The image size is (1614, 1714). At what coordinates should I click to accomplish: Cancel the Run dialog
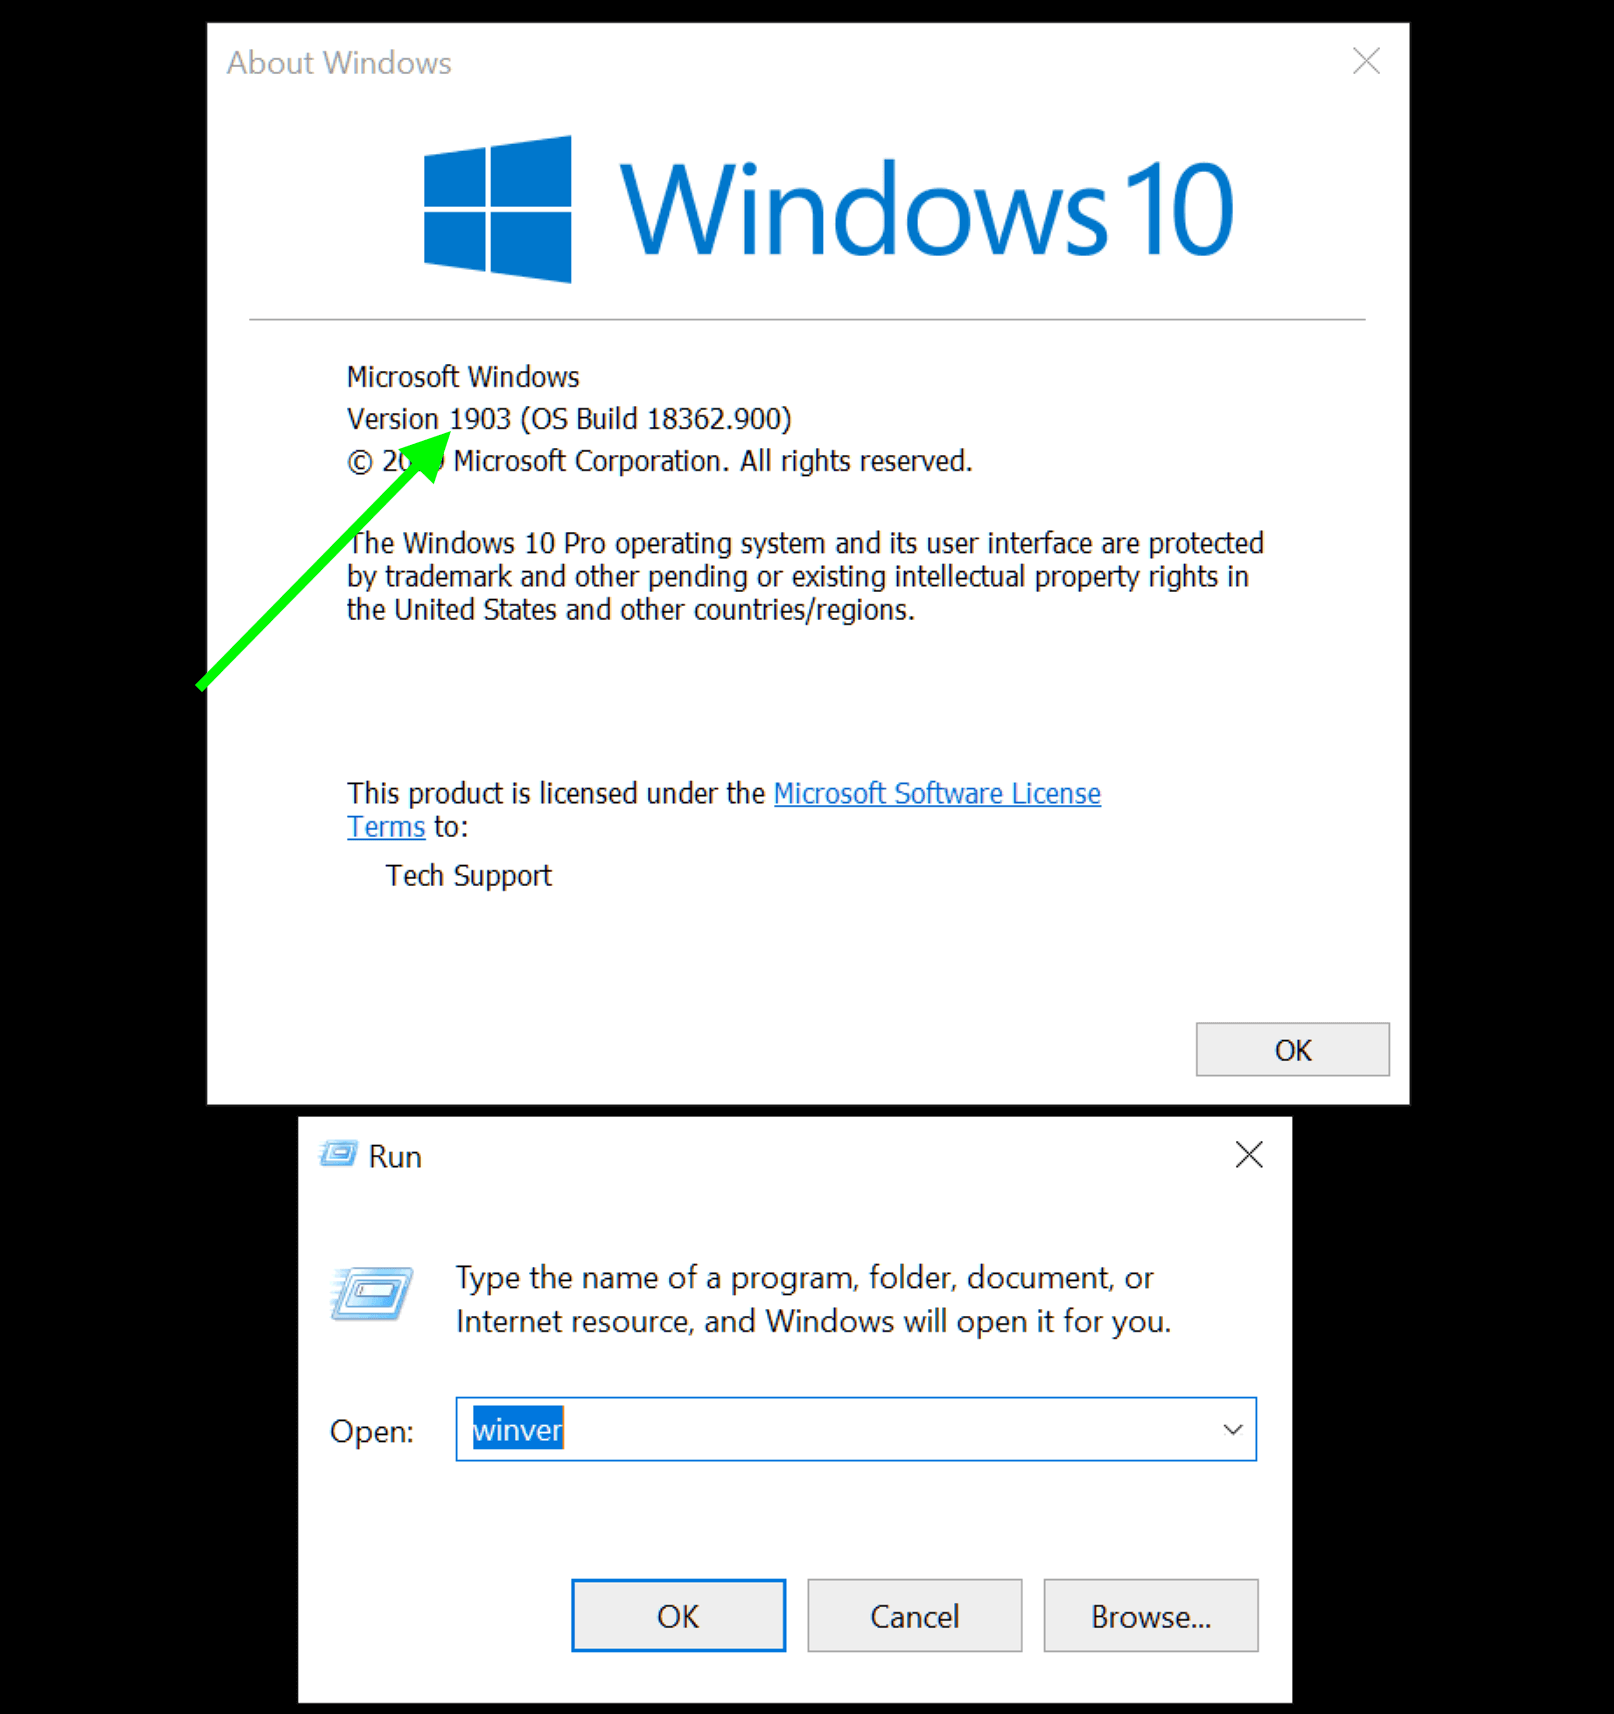914,1616
